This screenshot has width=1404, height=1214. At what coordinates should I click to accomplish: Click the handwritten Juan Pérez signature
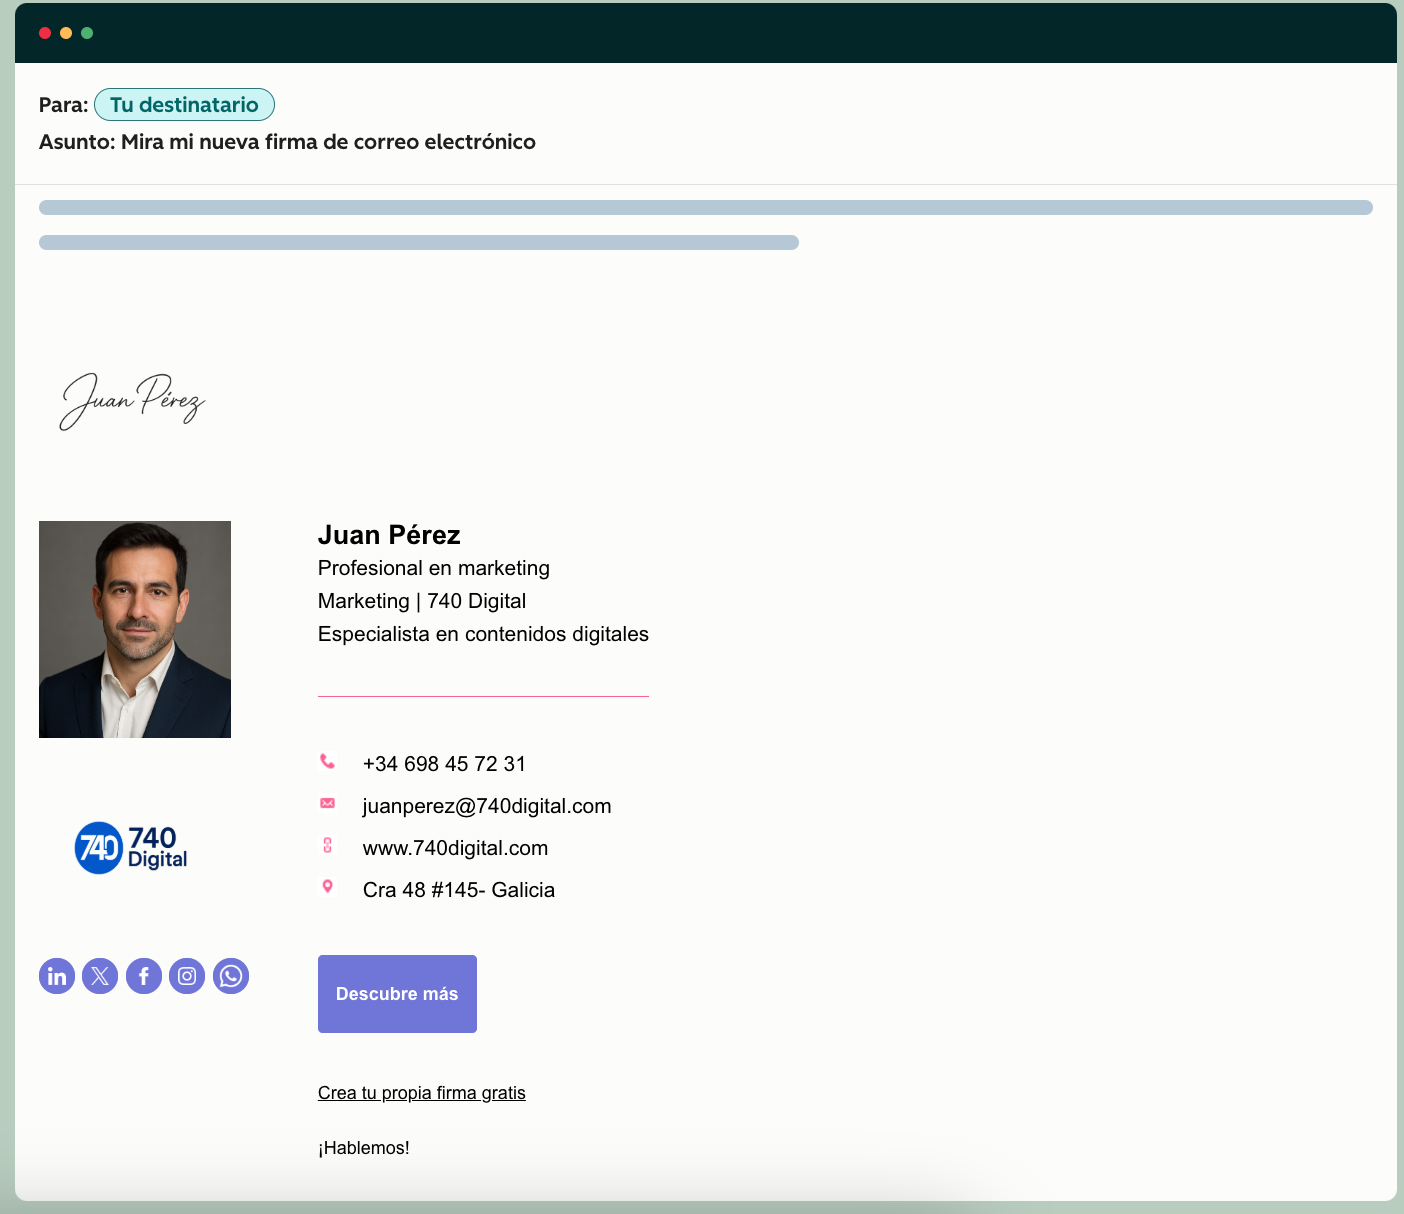[x=130, y=402]
